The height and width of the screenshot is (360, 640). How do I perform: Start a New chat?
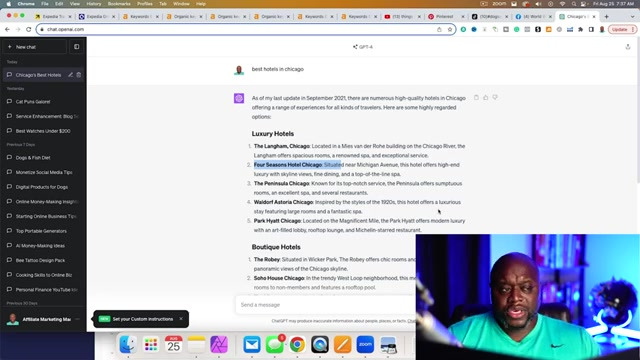click(34, 47)
